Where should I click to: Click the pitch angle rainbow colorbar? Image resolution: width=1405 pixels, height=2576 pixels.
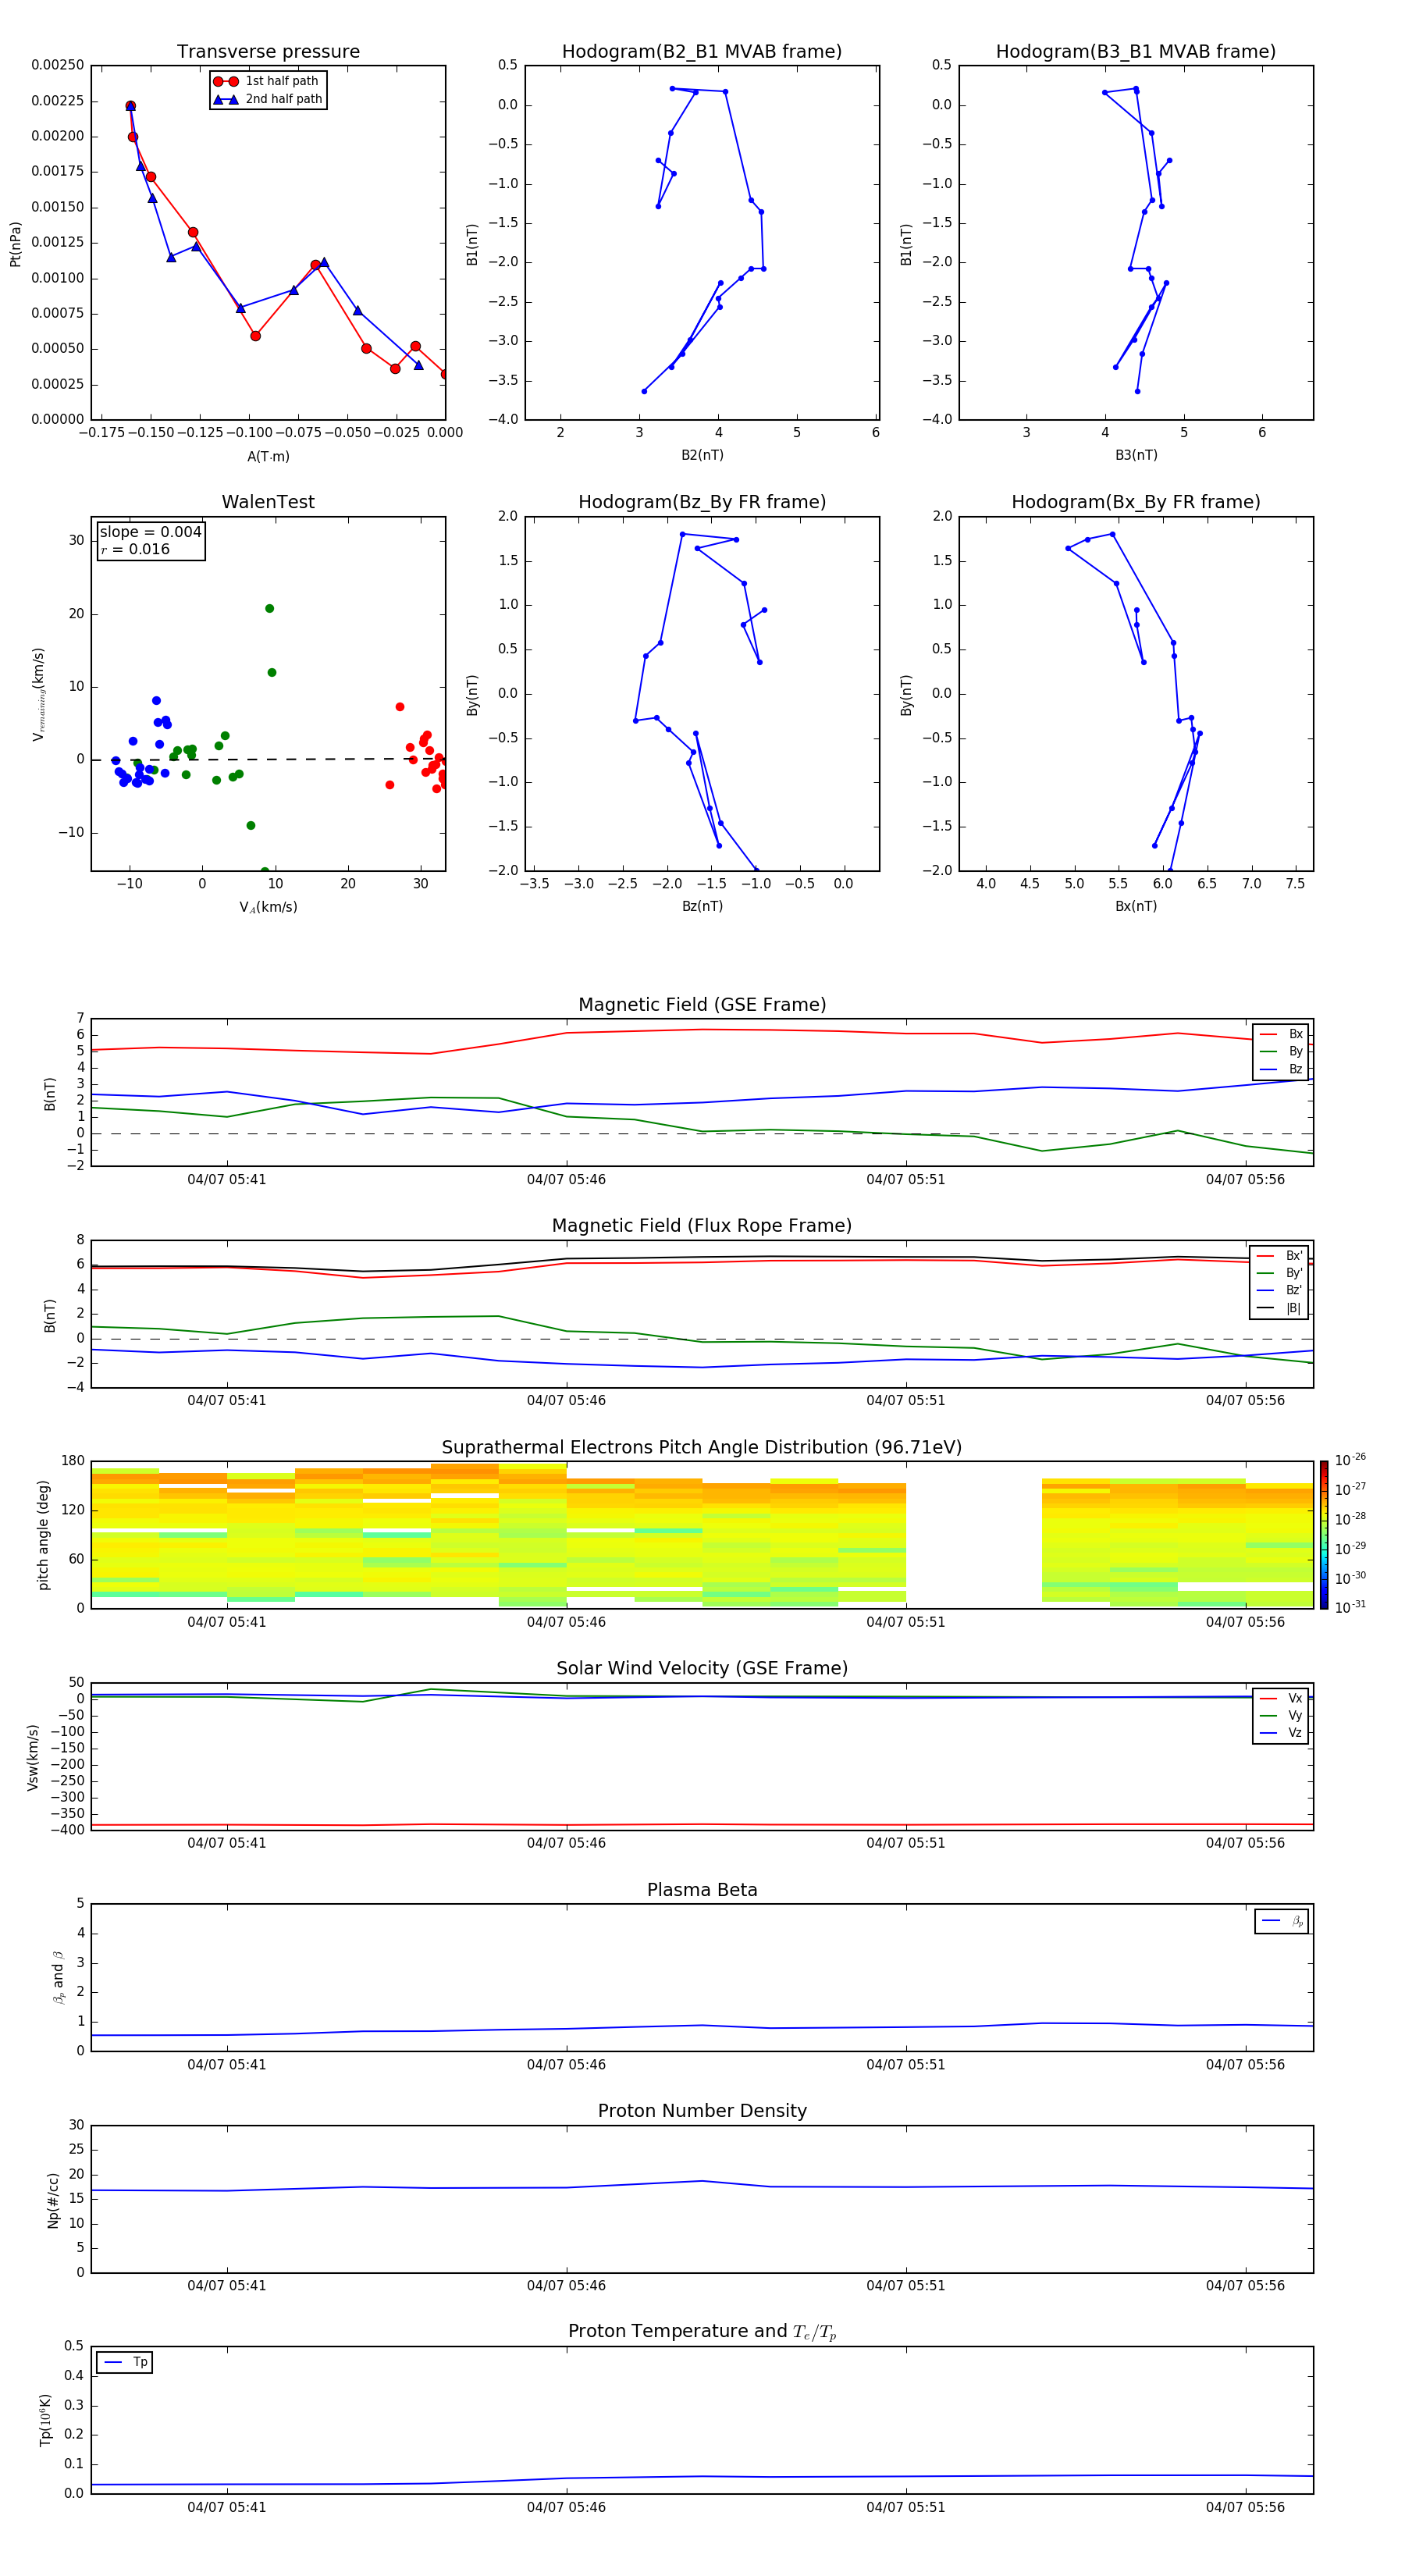pyautogui.click(x=1324, y=1535)
